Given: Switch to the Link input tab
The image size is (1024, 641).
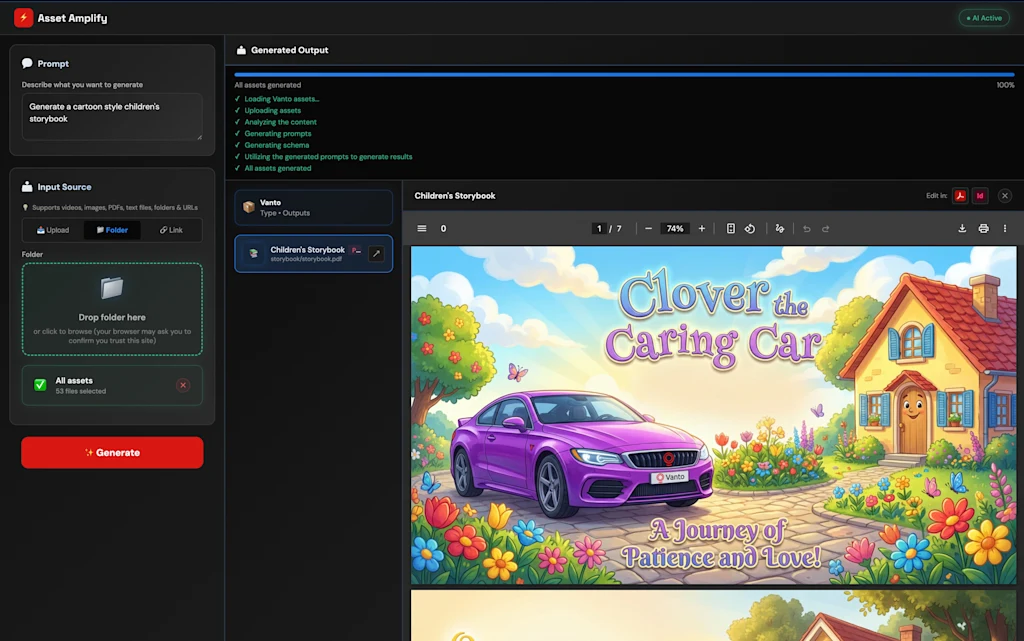Looking at the screenshot, I should tap(171, 230).
